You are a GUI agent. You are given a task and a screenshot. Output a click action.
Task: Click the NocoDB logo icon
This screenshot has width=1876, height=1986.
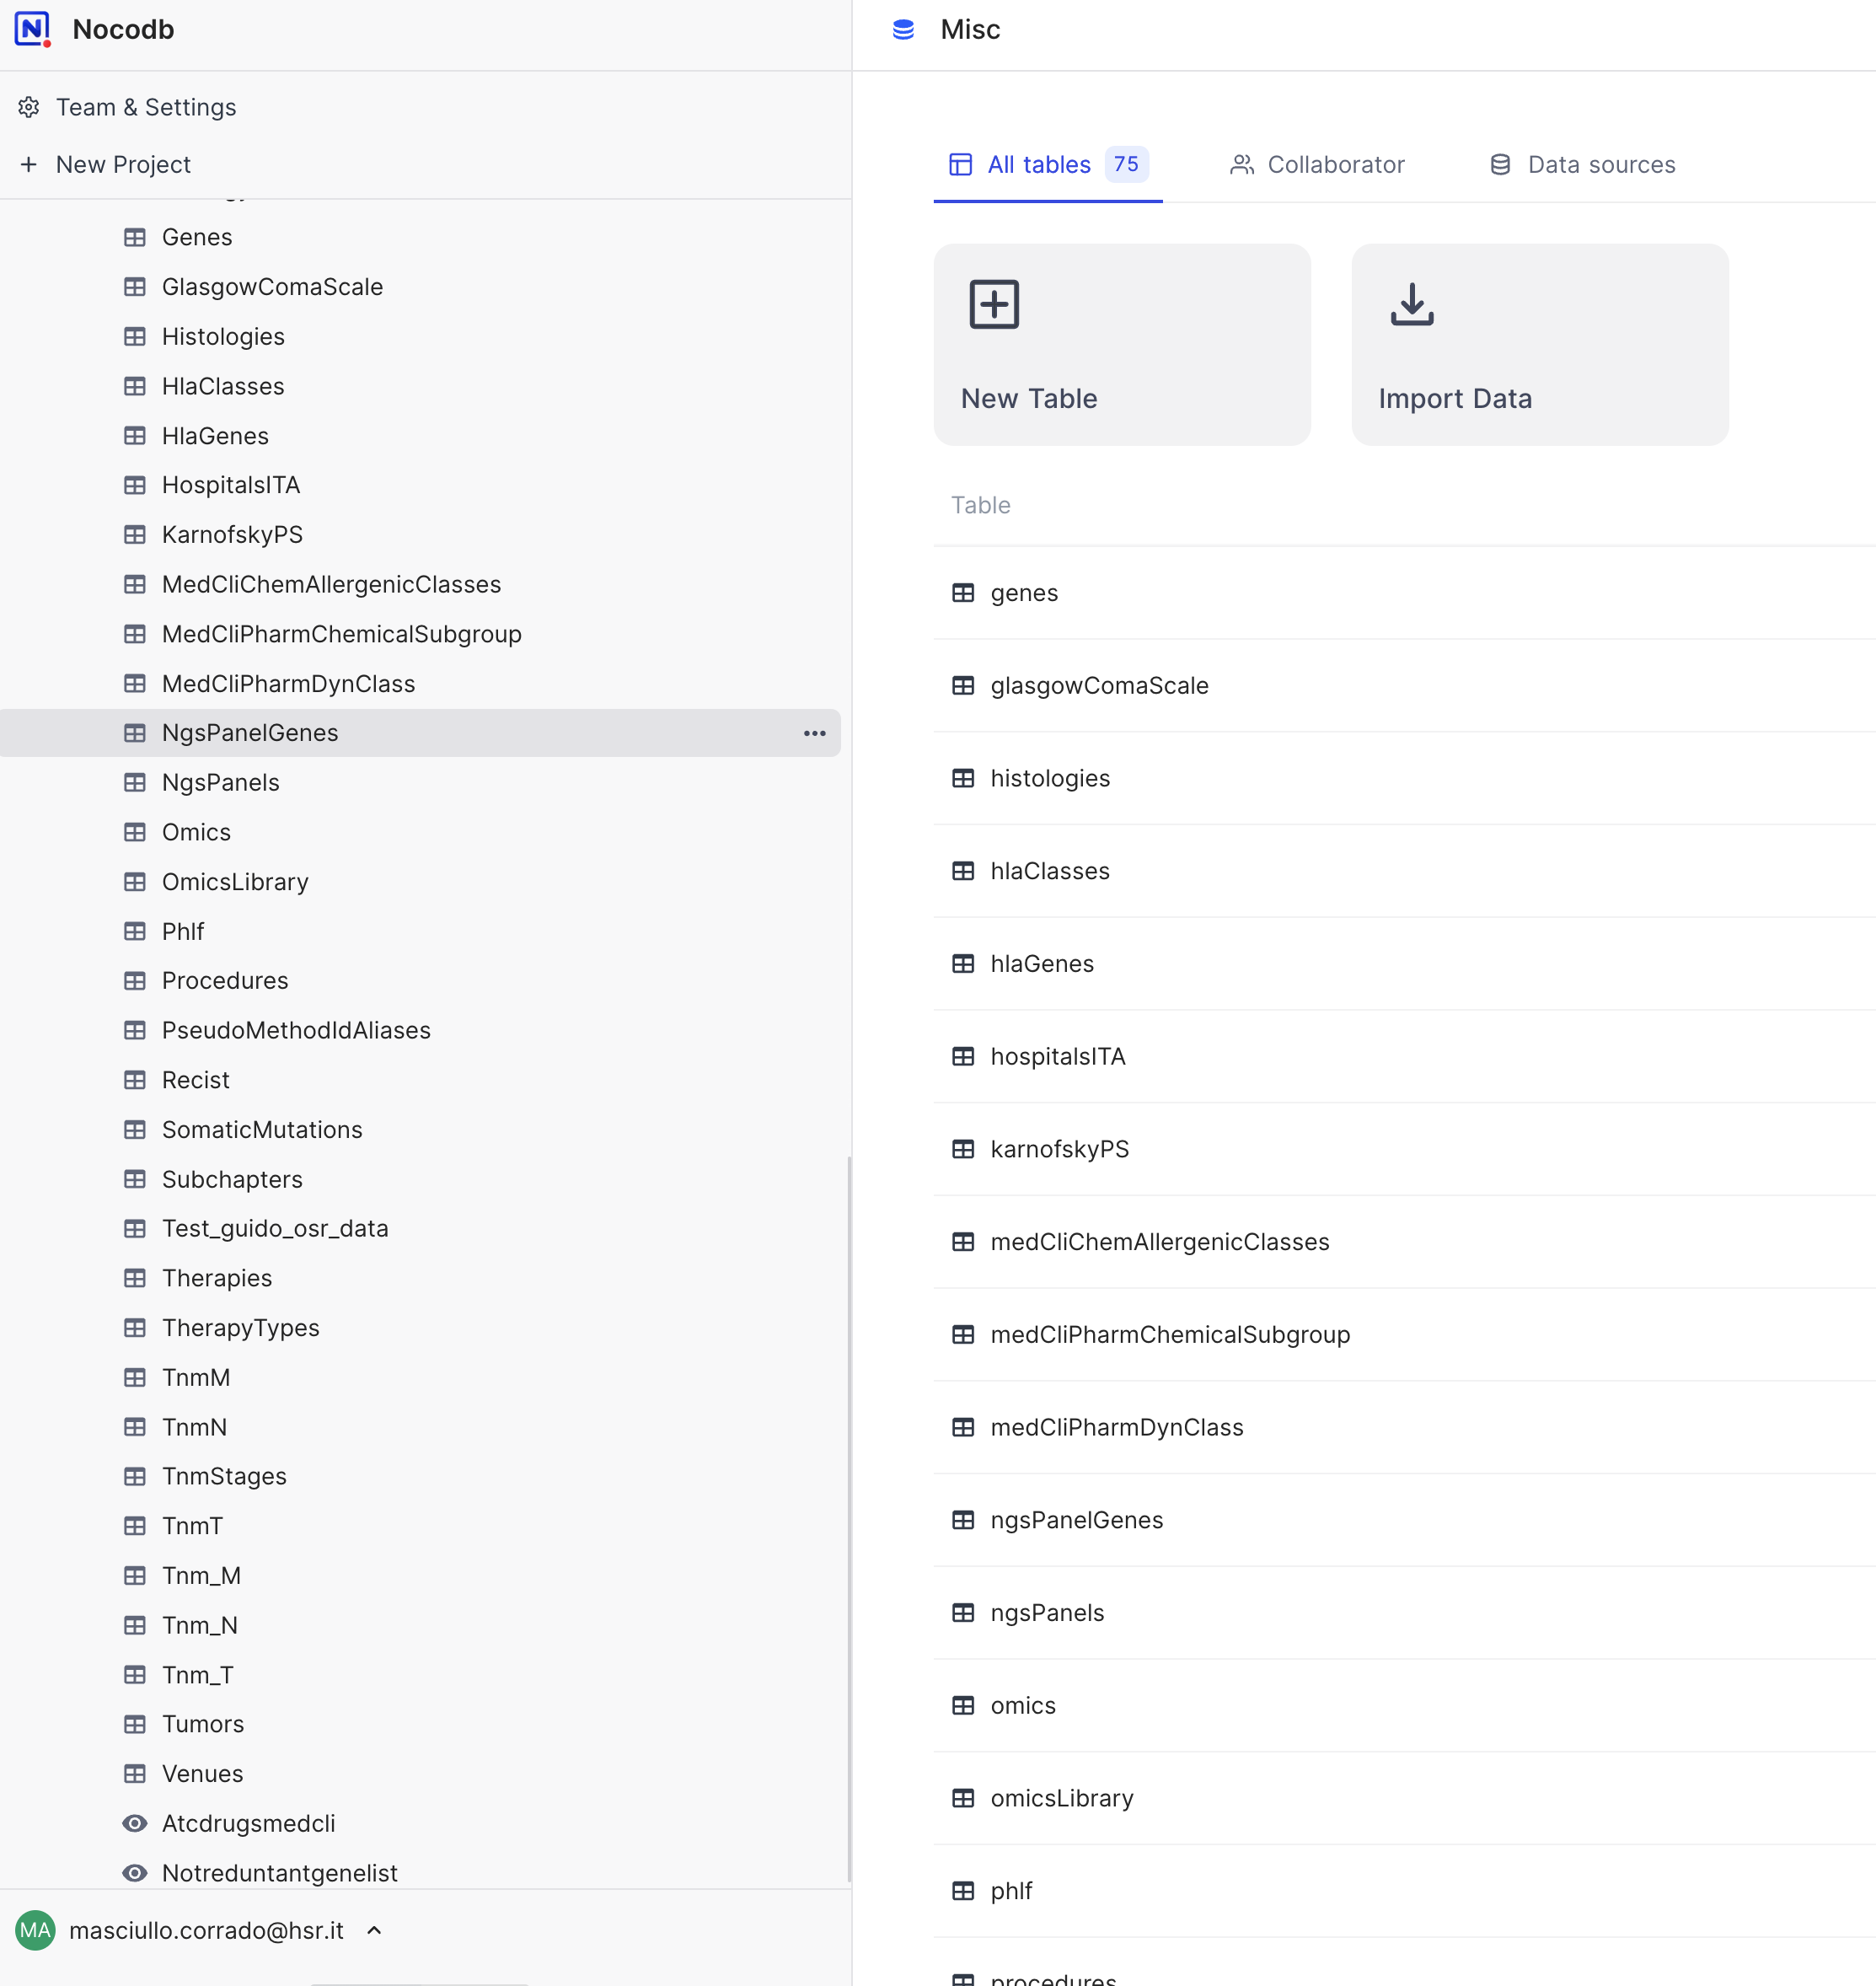32,29
